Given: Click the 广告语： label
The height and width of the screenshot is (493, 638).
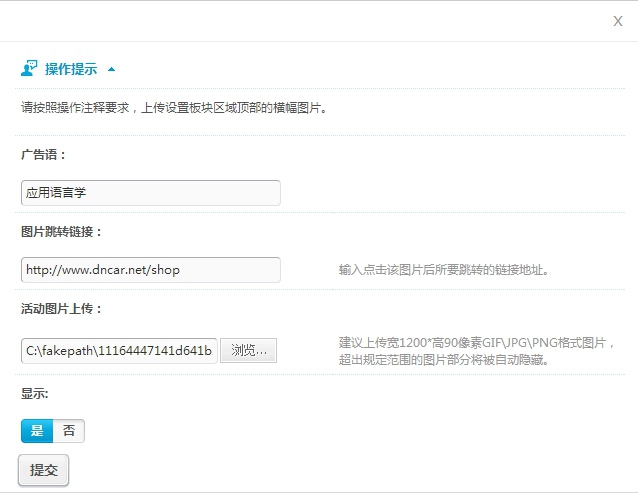Looking at the screenshot, I should (x=44, y=155).
